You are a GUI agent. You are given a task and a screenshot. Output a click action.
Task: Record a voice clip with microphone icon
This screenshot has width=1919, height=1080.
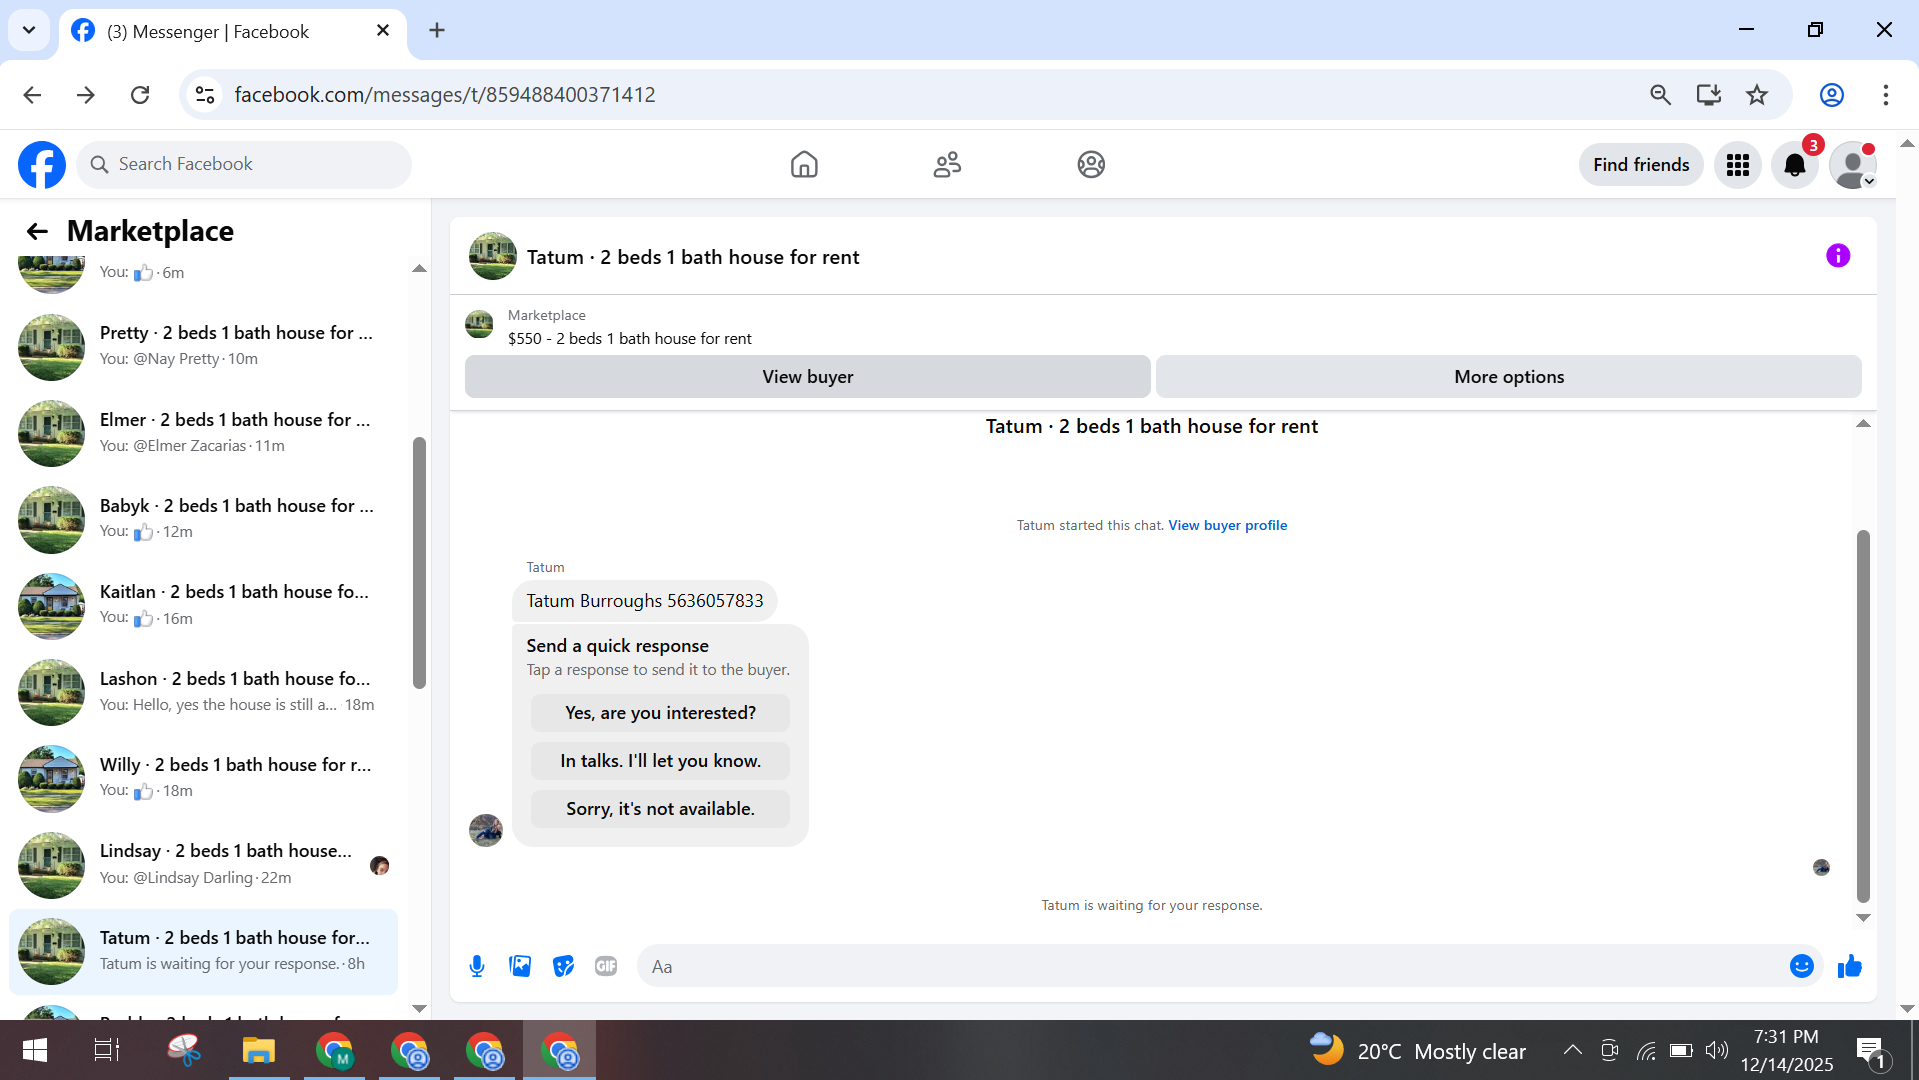[477, 966]
